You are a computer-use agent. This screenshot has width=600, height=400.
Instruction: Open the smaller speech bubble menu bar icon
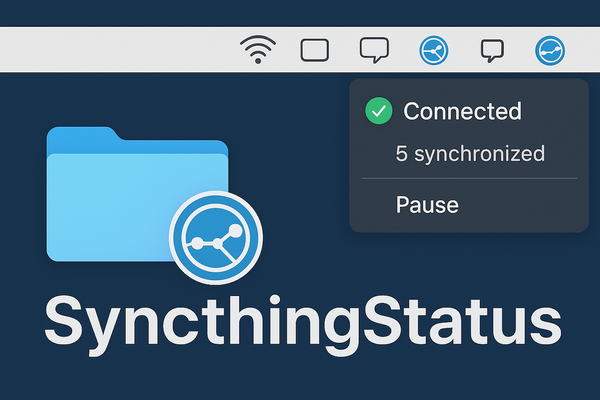[492, 51]
